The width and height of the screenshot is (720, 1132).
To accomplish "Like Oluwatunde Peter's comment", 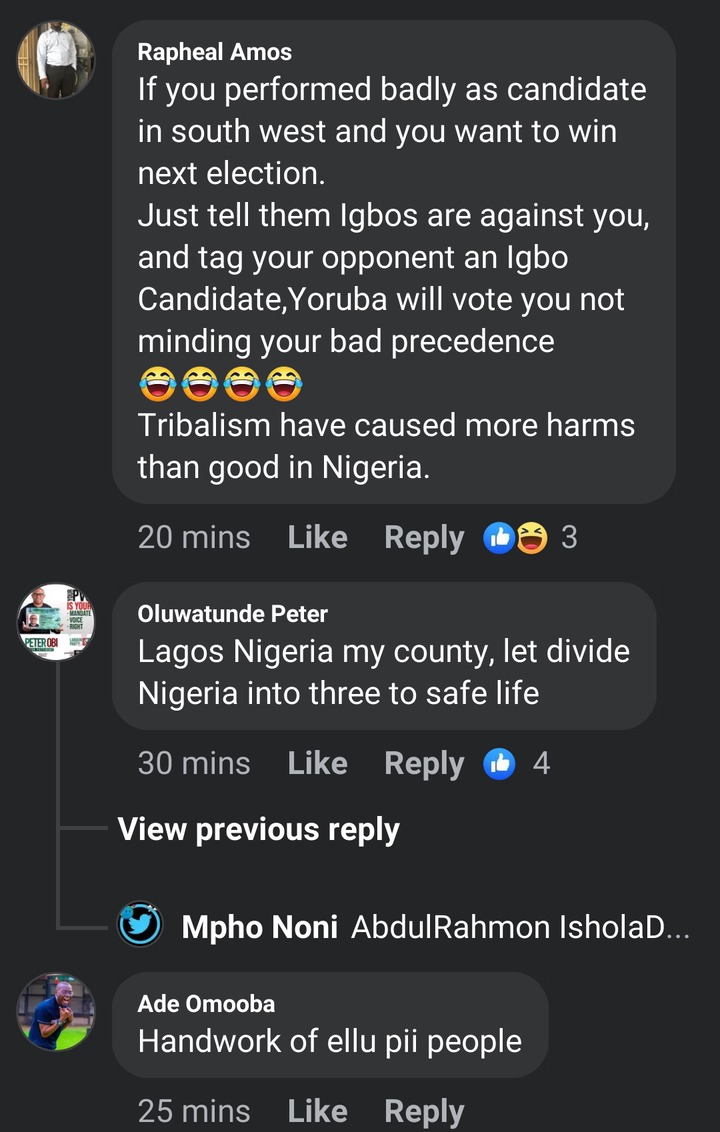I will point(317,764).
